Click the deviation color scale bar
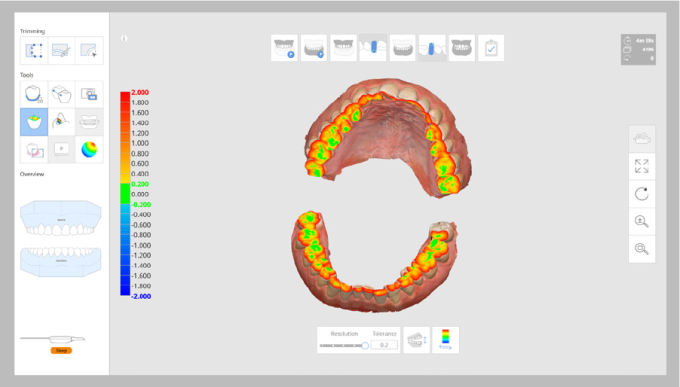 coord(125,194)
